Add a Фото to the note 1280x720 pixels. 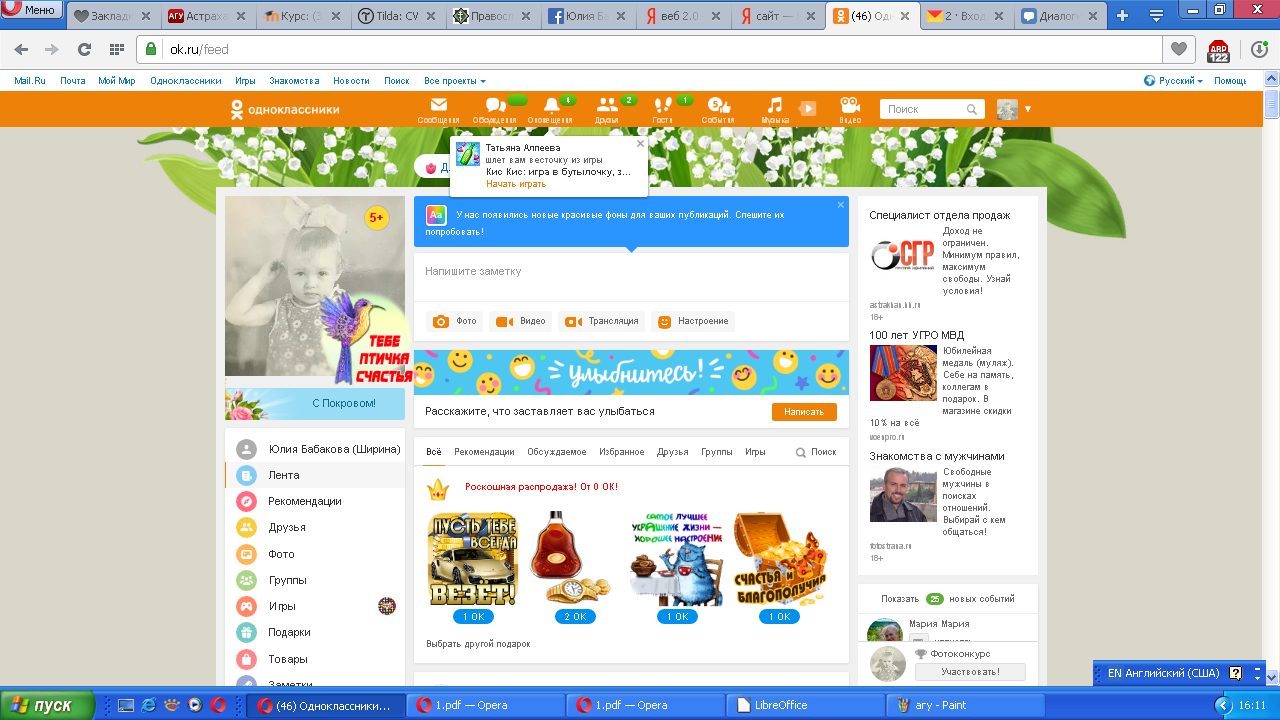455,321
